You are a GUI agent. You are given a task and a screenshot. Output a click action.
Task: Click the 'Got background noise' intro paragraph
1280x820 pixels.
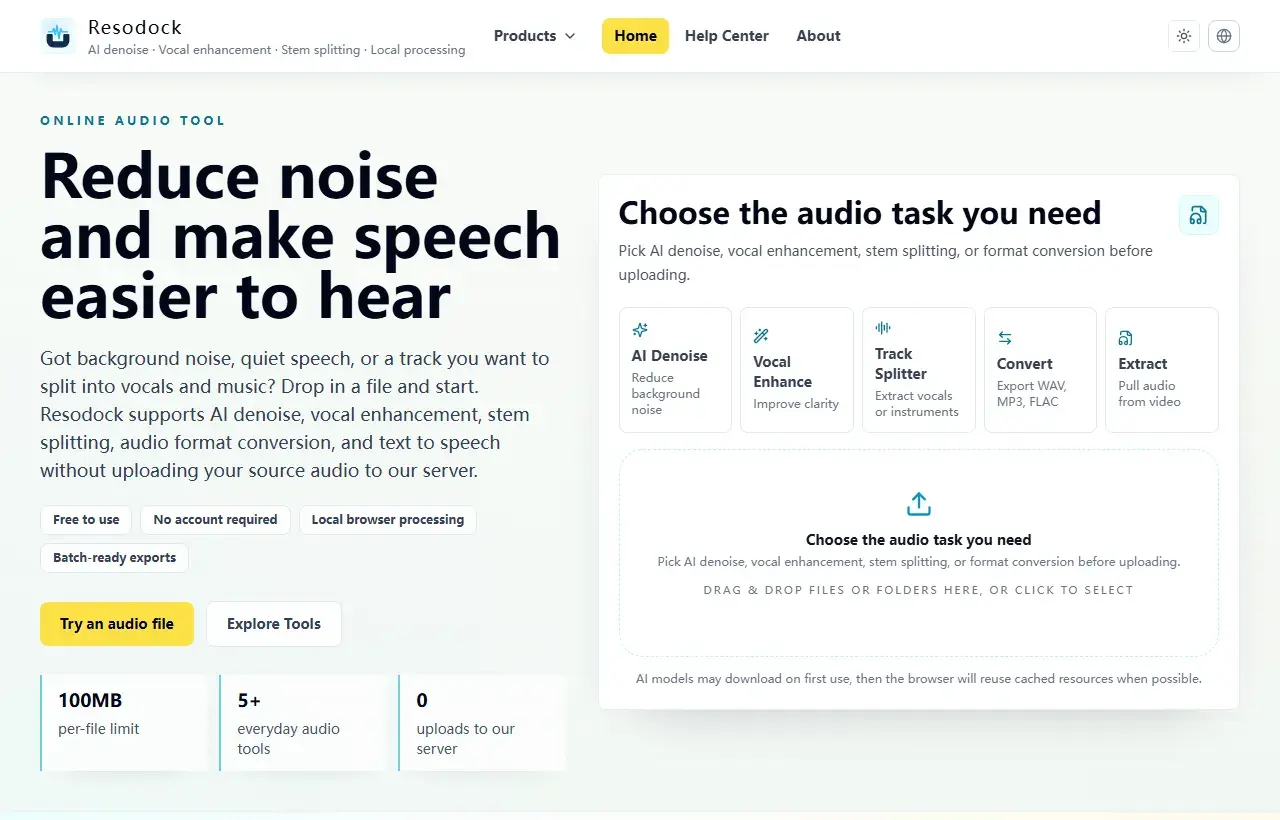[295, 414]
